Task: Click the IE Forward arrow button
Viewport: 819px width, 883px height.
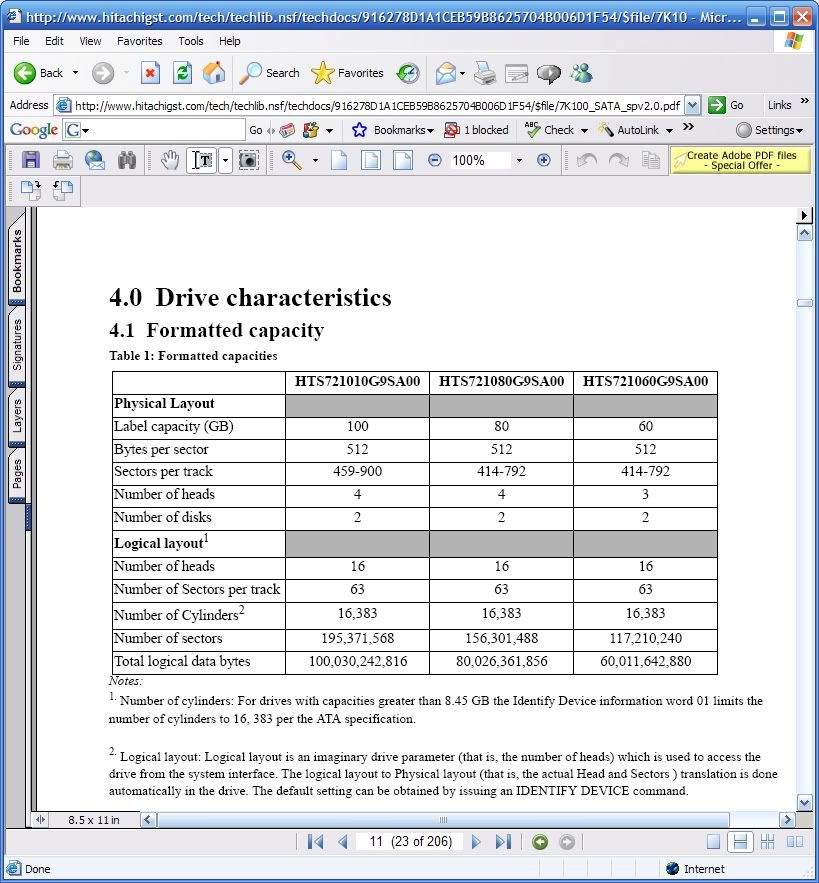Action: pyautogui.click(x=103, y=73)
